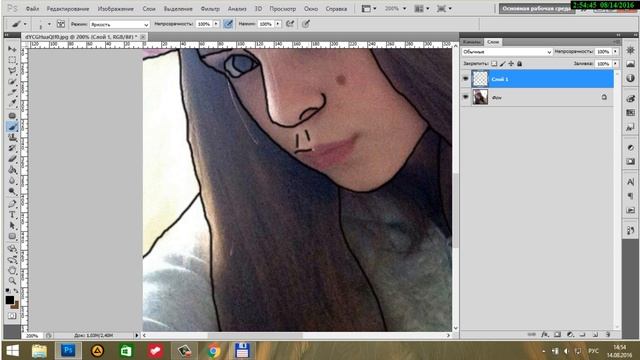
Task: Set foreground color swatch
Action: 10,300
